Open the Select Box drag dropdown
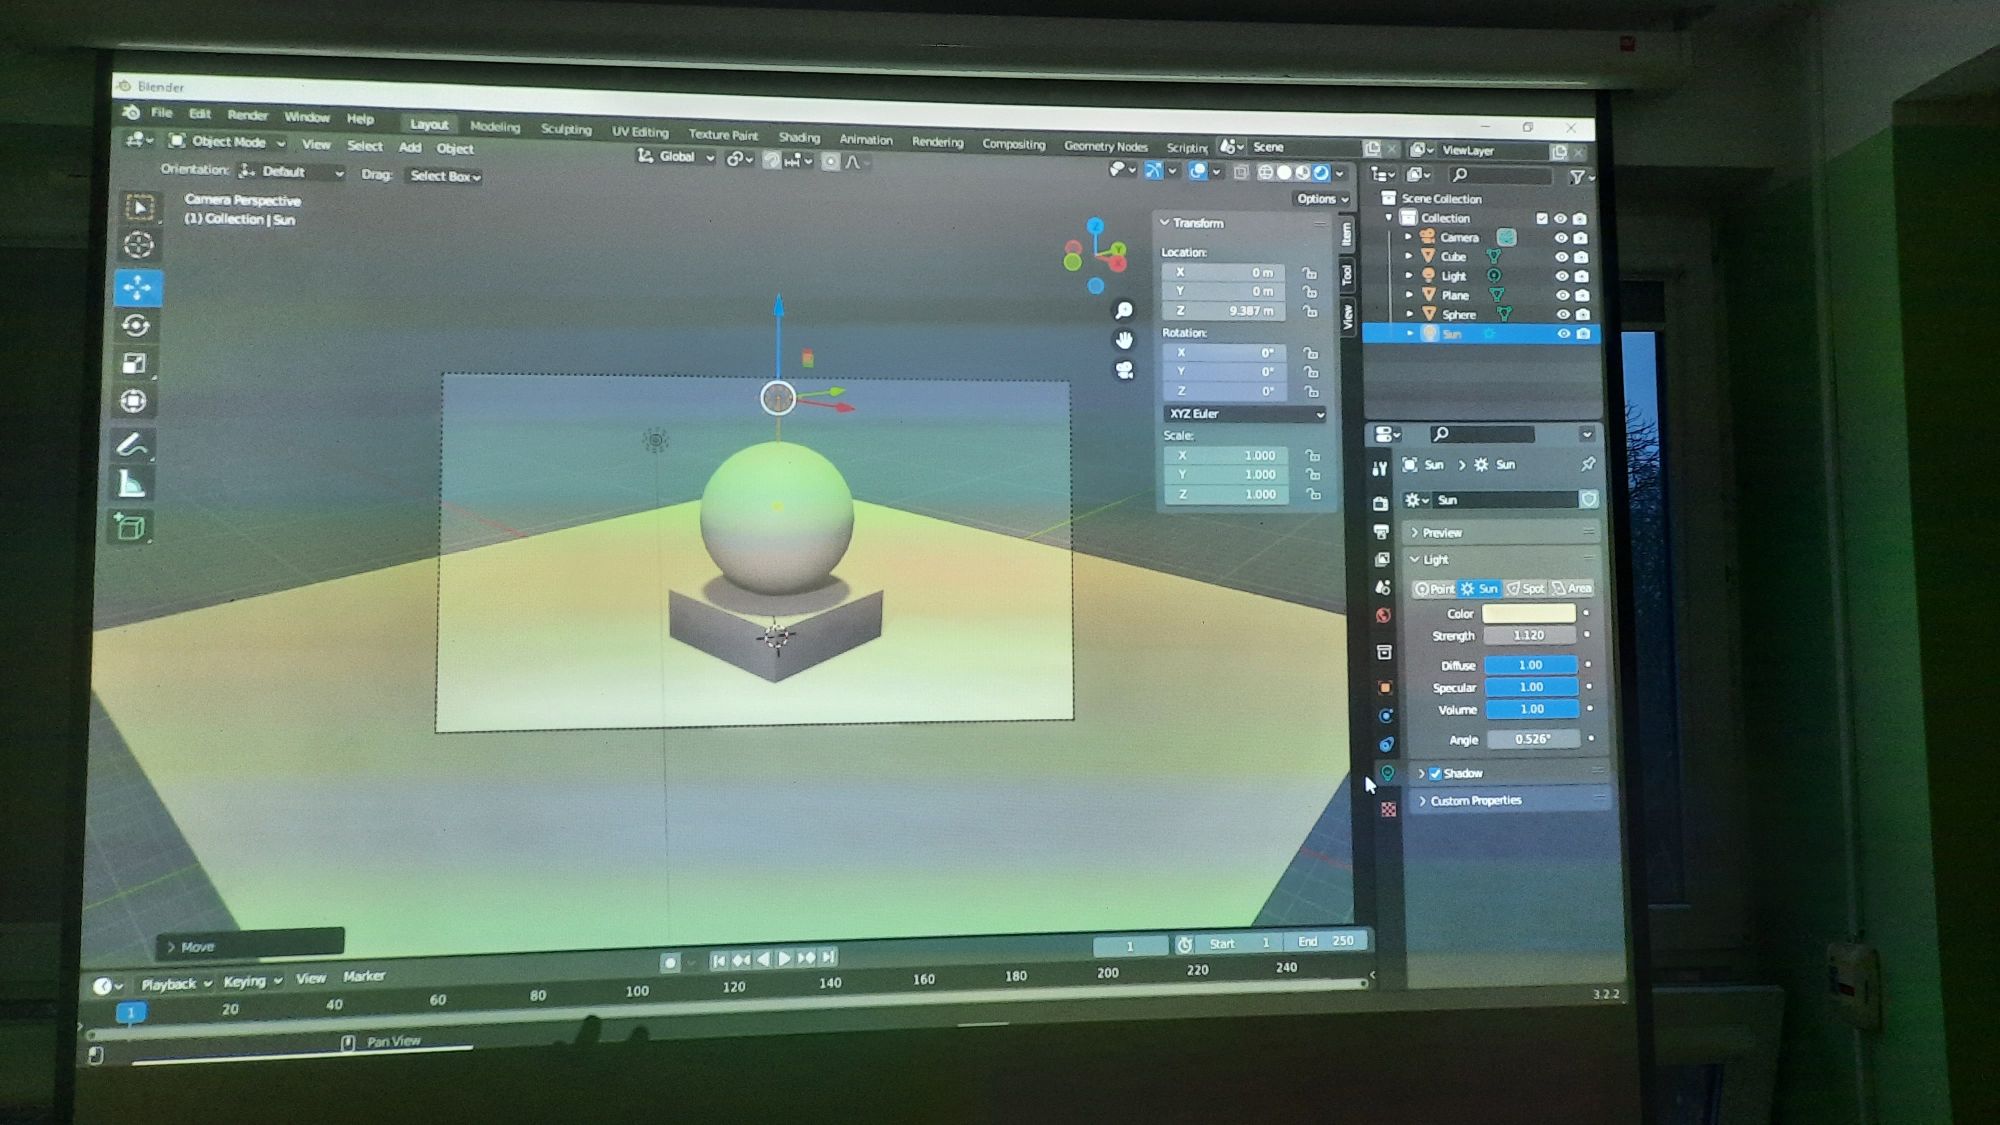This screenshot has width=2000, height=1125. coord(445,176)
